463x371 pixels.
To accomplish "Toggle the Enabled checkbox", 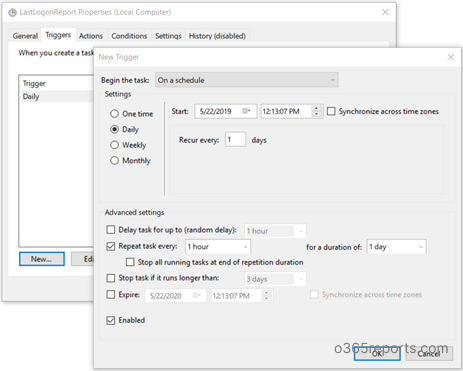I will click(110, 320).
